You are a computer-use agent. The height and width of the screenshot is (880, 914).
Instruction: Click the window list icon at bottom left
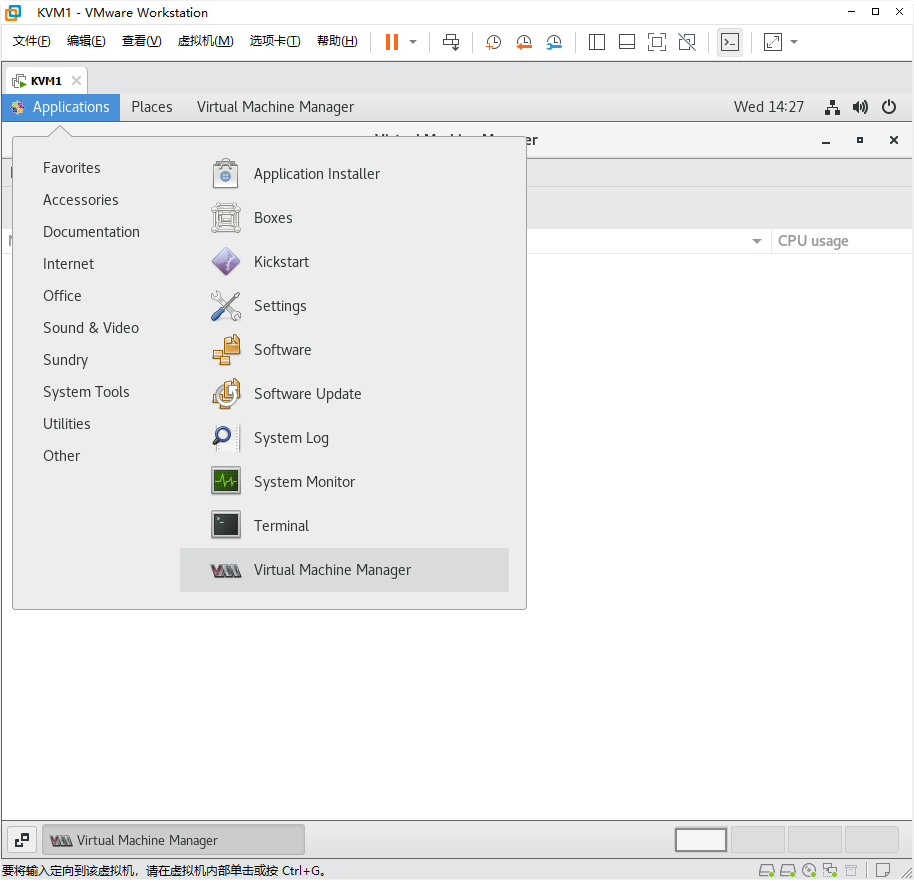tap(22, 840)
